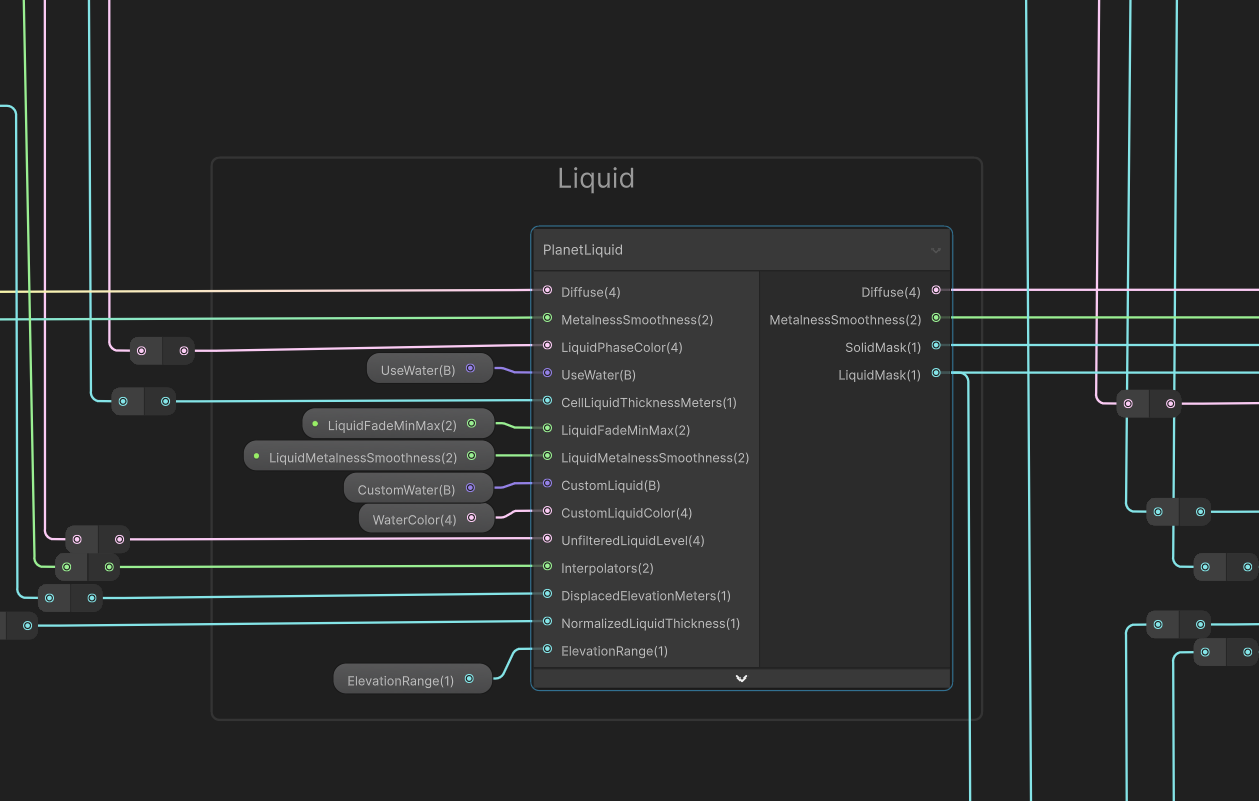Click the Diffuse(4) input port
This screenshot has width=1259, height=801.
(x=547, y=291)
